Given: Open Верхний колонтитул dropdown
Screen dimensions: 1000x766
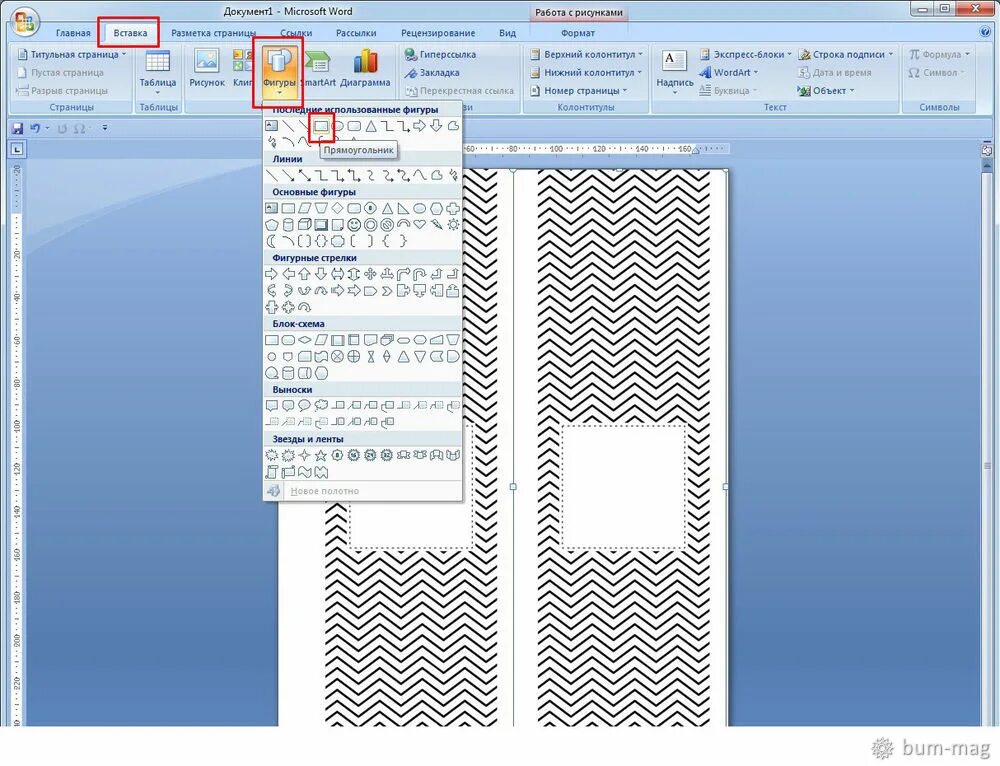Looking at the screenshot, I should tap(587, 54).
